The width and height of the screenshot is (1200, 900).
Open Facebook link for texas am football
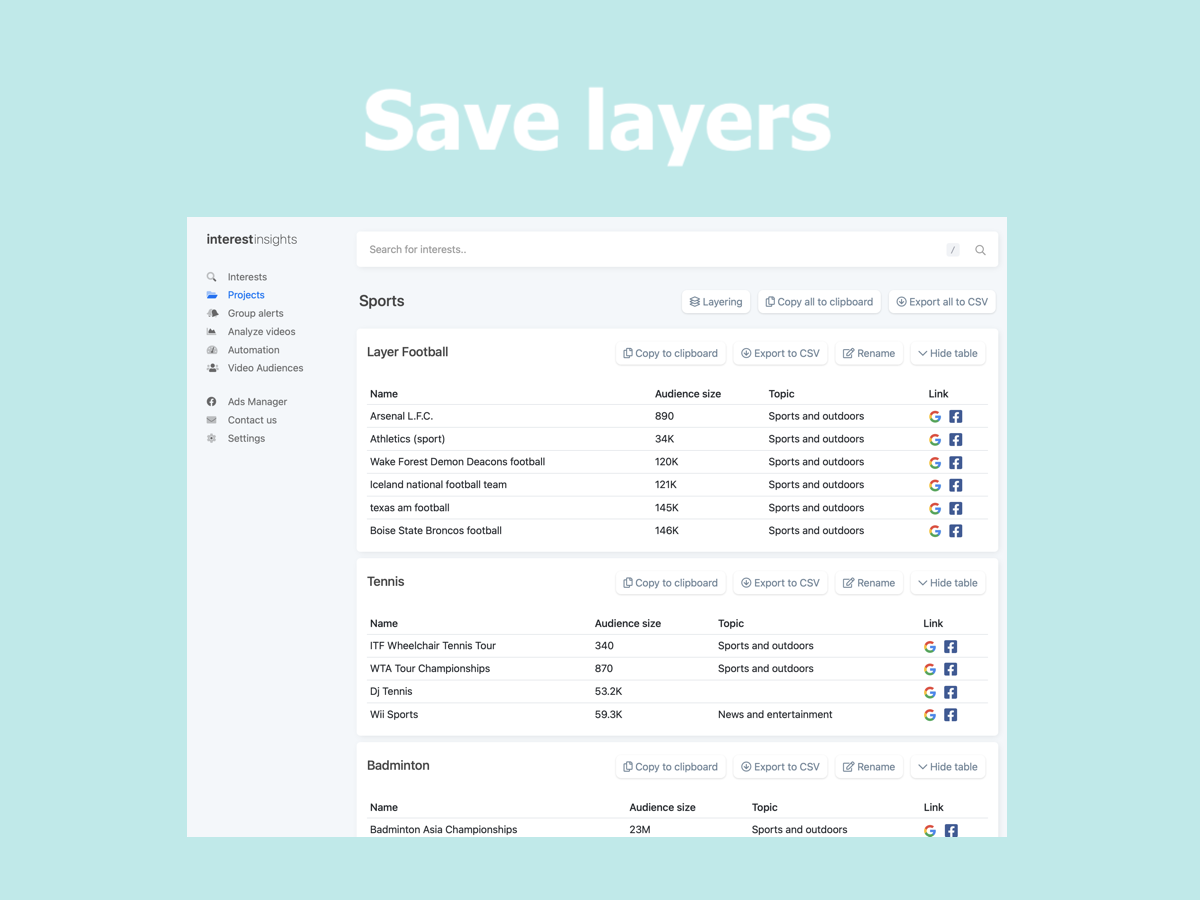click(956, 509)
